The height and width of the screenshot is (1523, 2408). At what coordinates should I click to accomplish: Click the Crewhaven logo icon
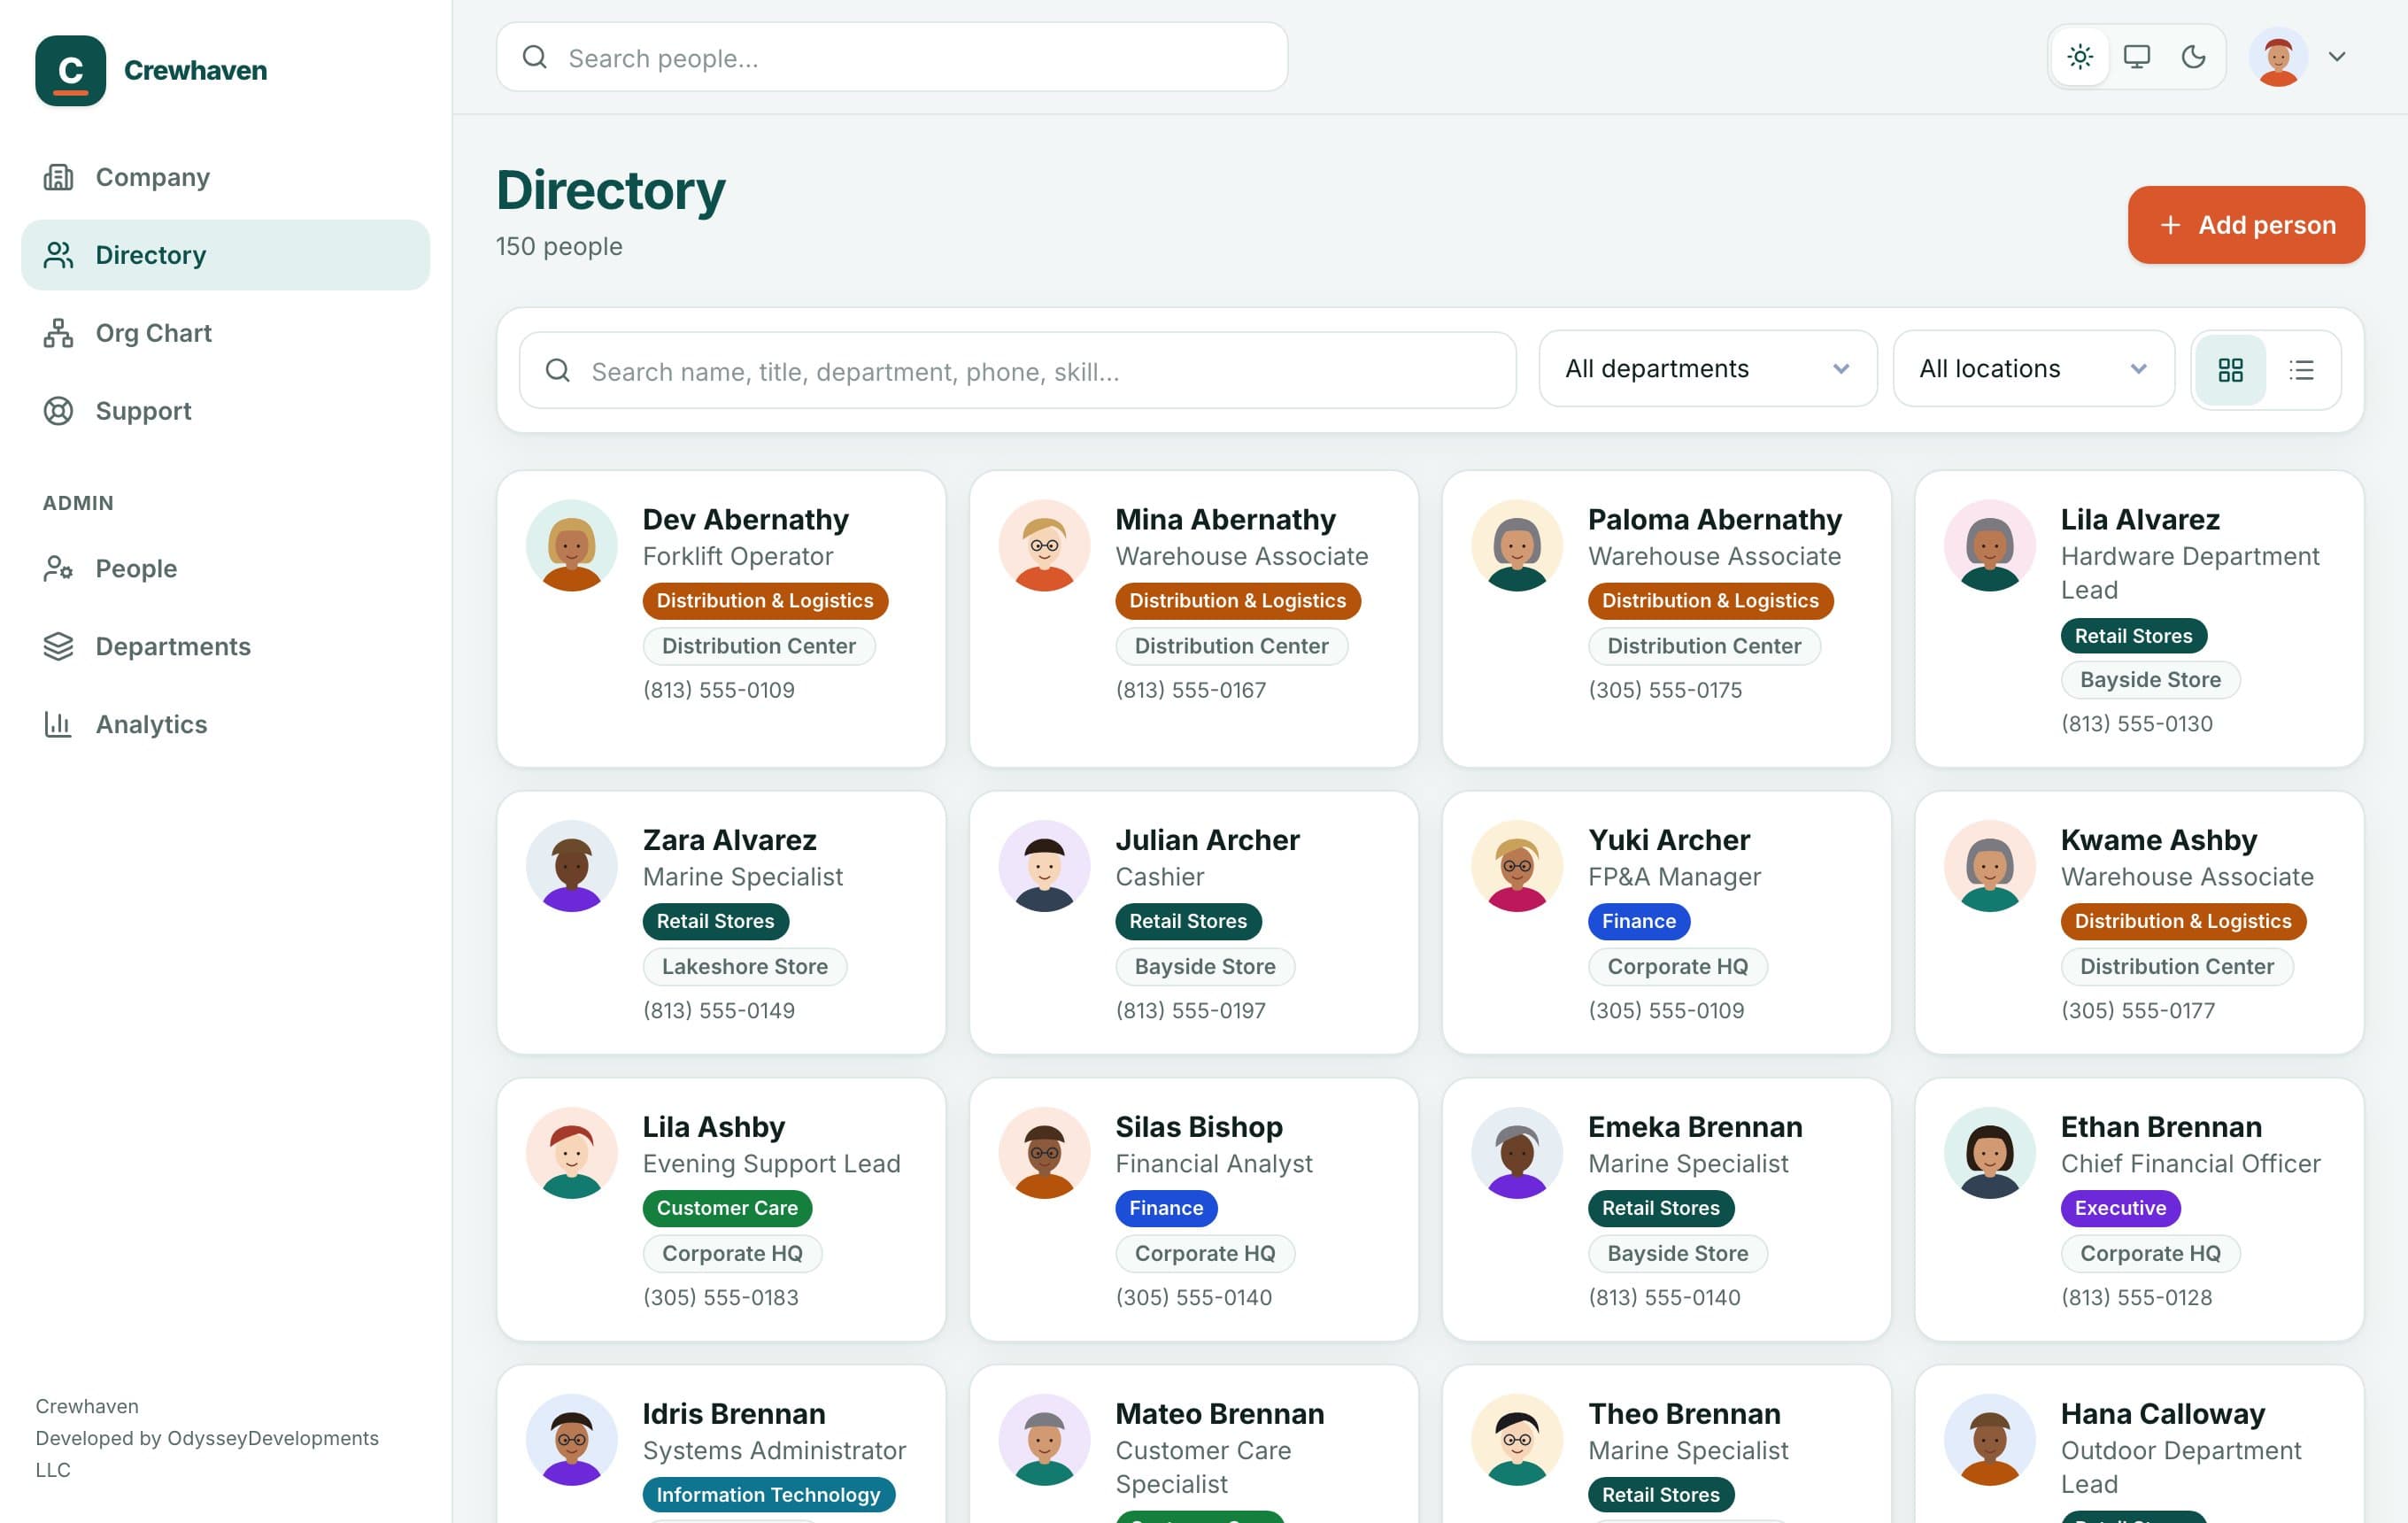[x=70, y=70]
